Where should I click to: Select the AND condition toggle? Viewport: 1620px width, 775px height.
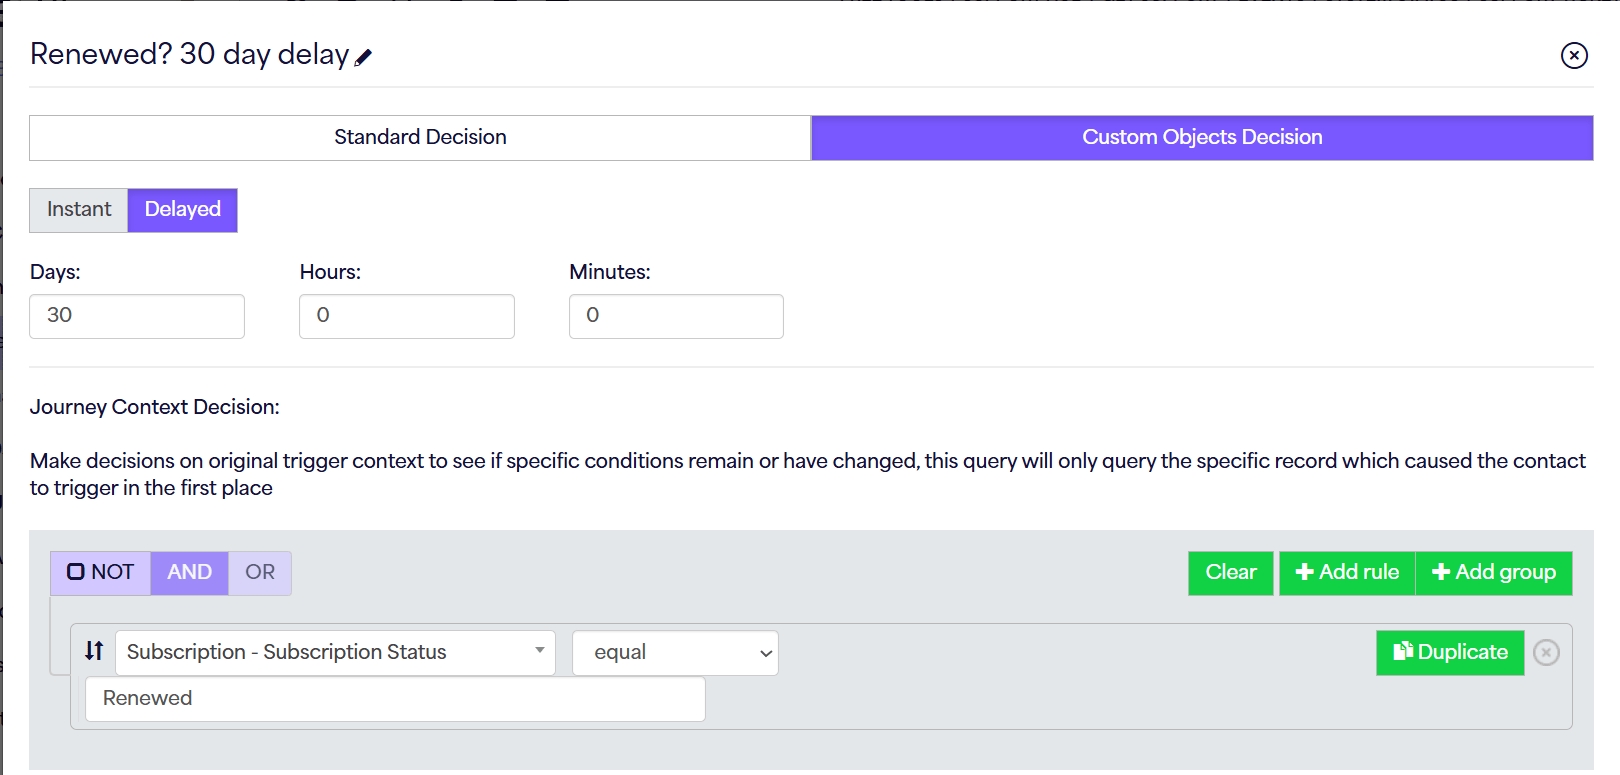pos(189,573)
